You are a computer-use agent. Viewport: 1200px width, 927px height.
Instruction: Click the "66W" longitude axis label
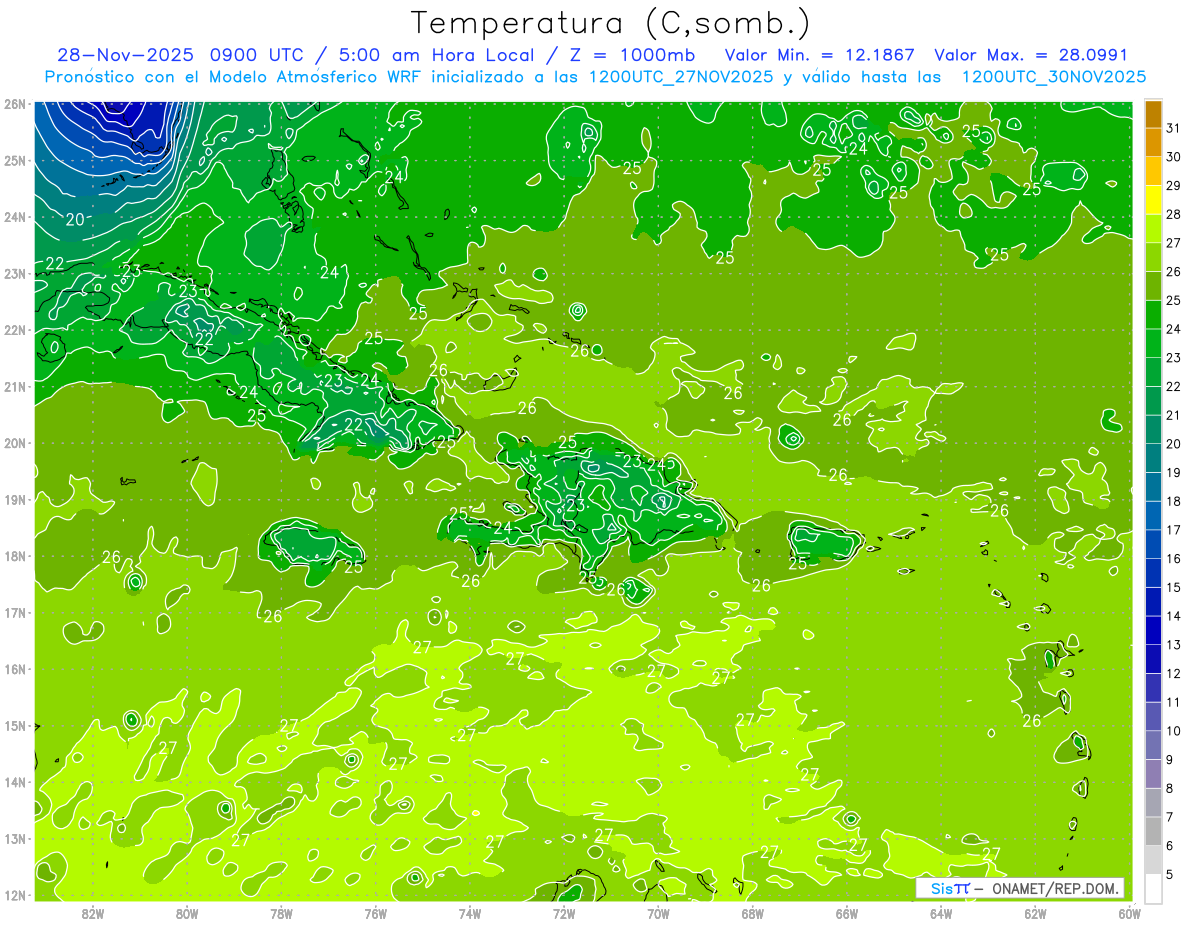point(847,913)
